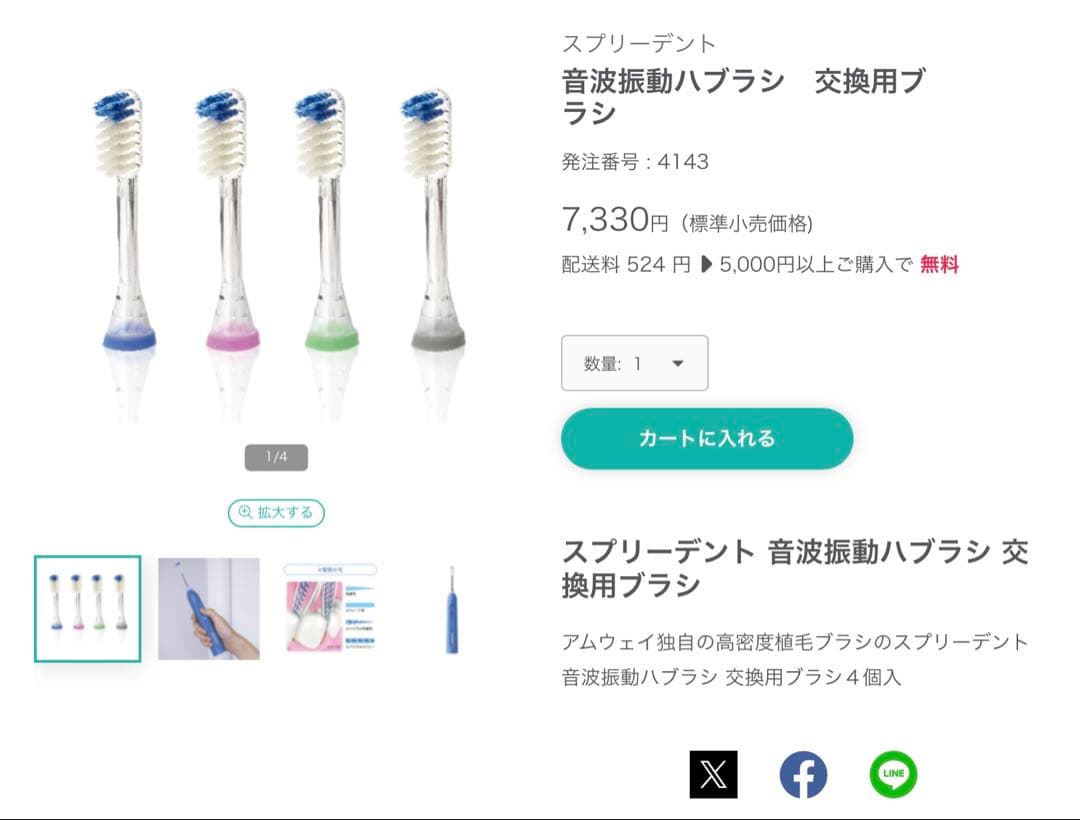Viewport: 1080px width, 820px height.
Task: Select the bristle feature diagram thumbnail
Action: click(329, 608)
